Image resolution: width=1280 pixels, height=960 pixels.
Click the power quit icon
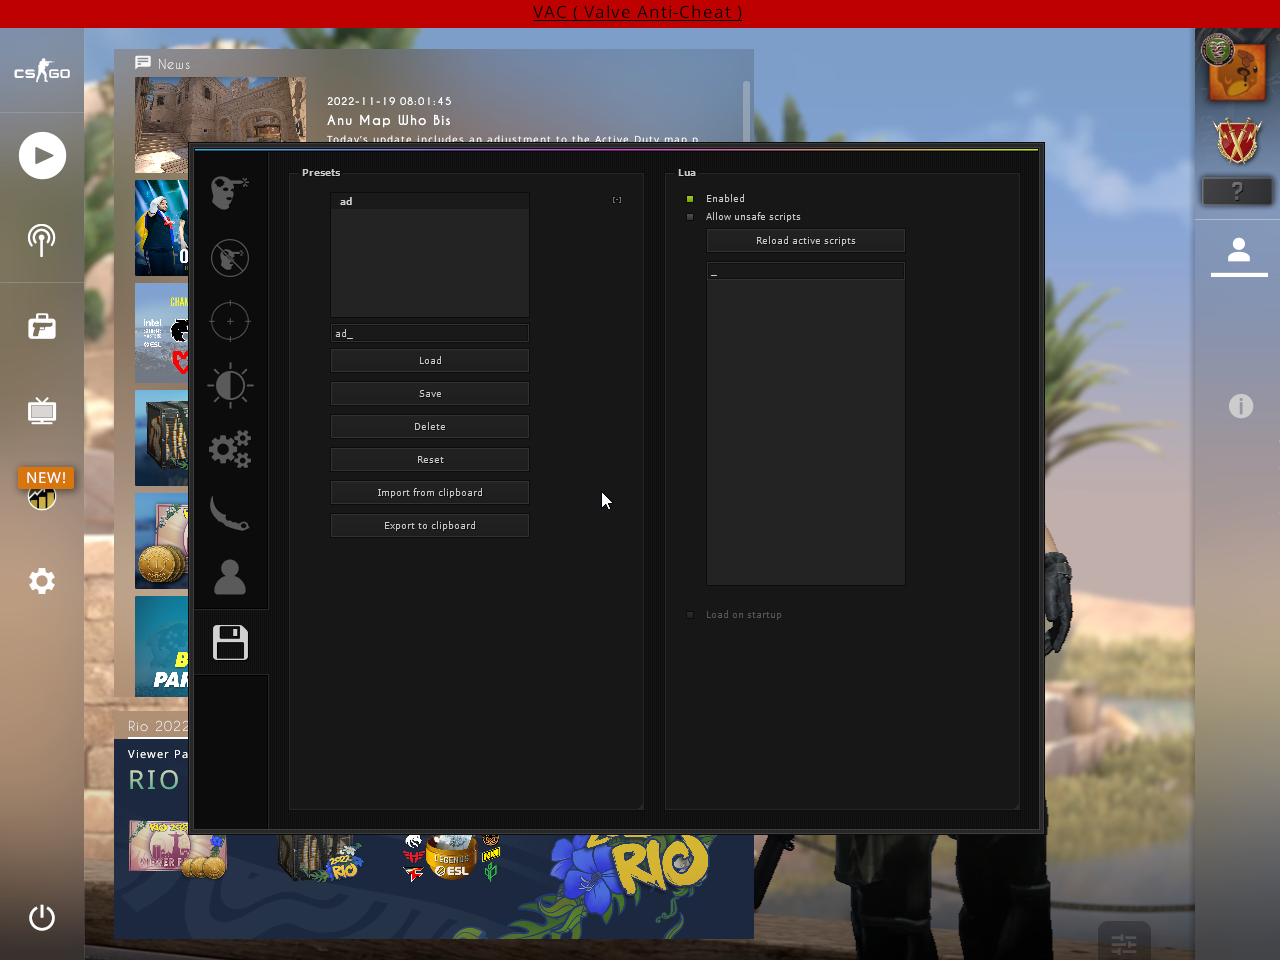[42, 917]
